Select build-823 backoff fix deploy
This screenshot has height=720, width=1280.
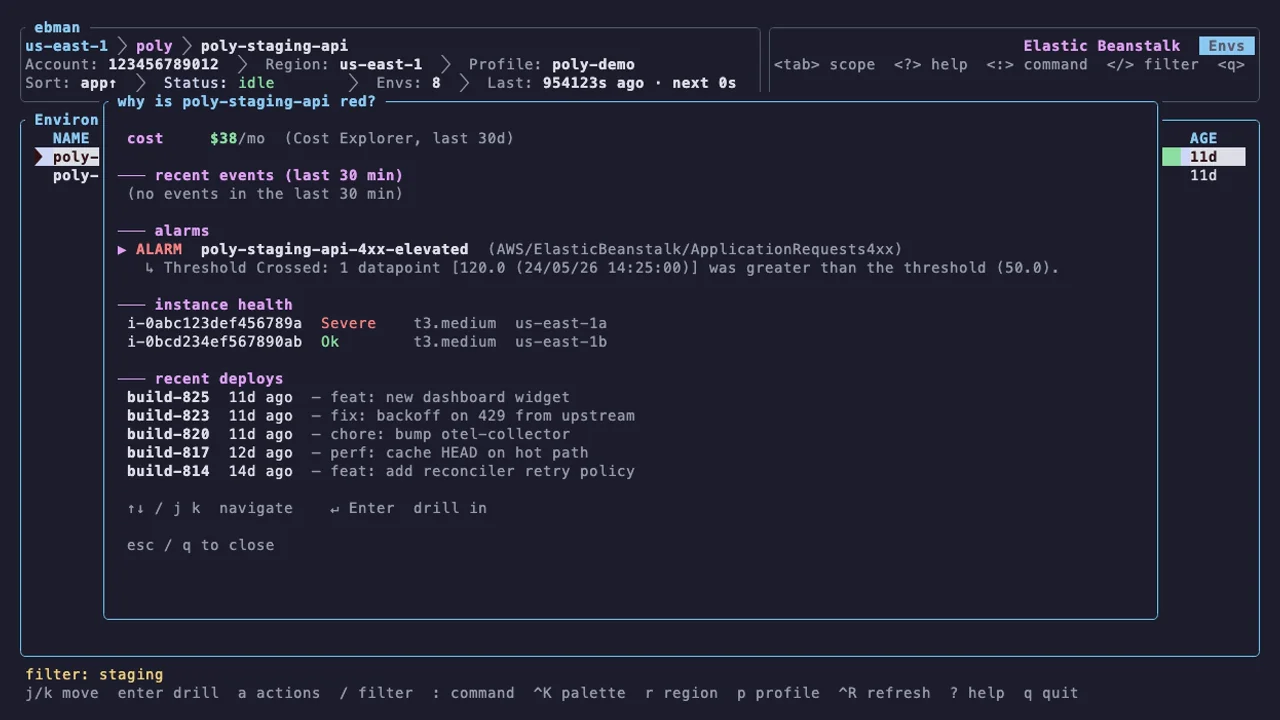[x=380, y=416]
